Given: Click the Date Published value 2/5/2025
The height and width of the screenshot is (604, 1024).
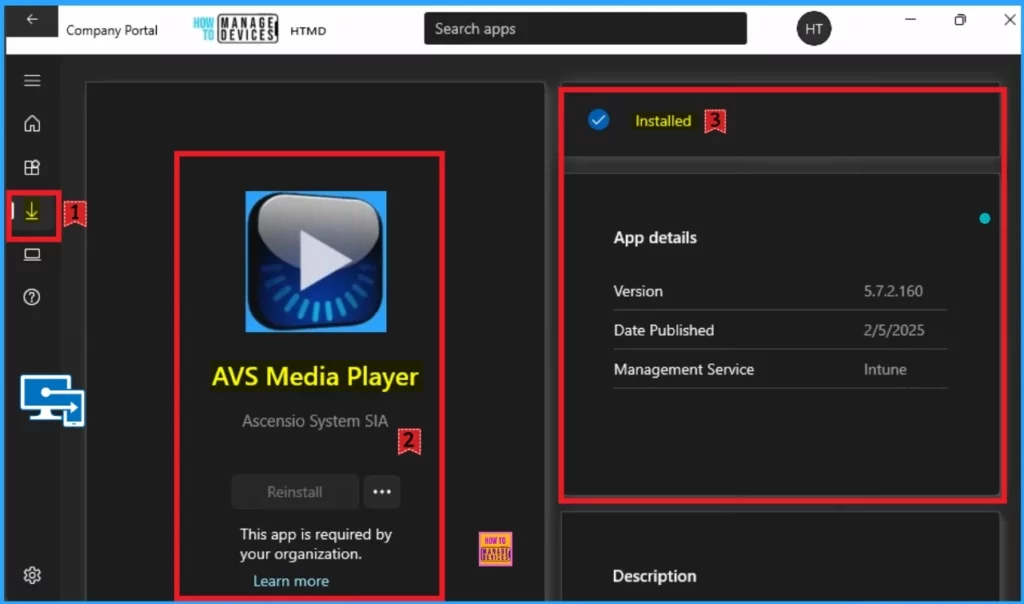Looking at the screenshot, I should click(x=893, y=330).
